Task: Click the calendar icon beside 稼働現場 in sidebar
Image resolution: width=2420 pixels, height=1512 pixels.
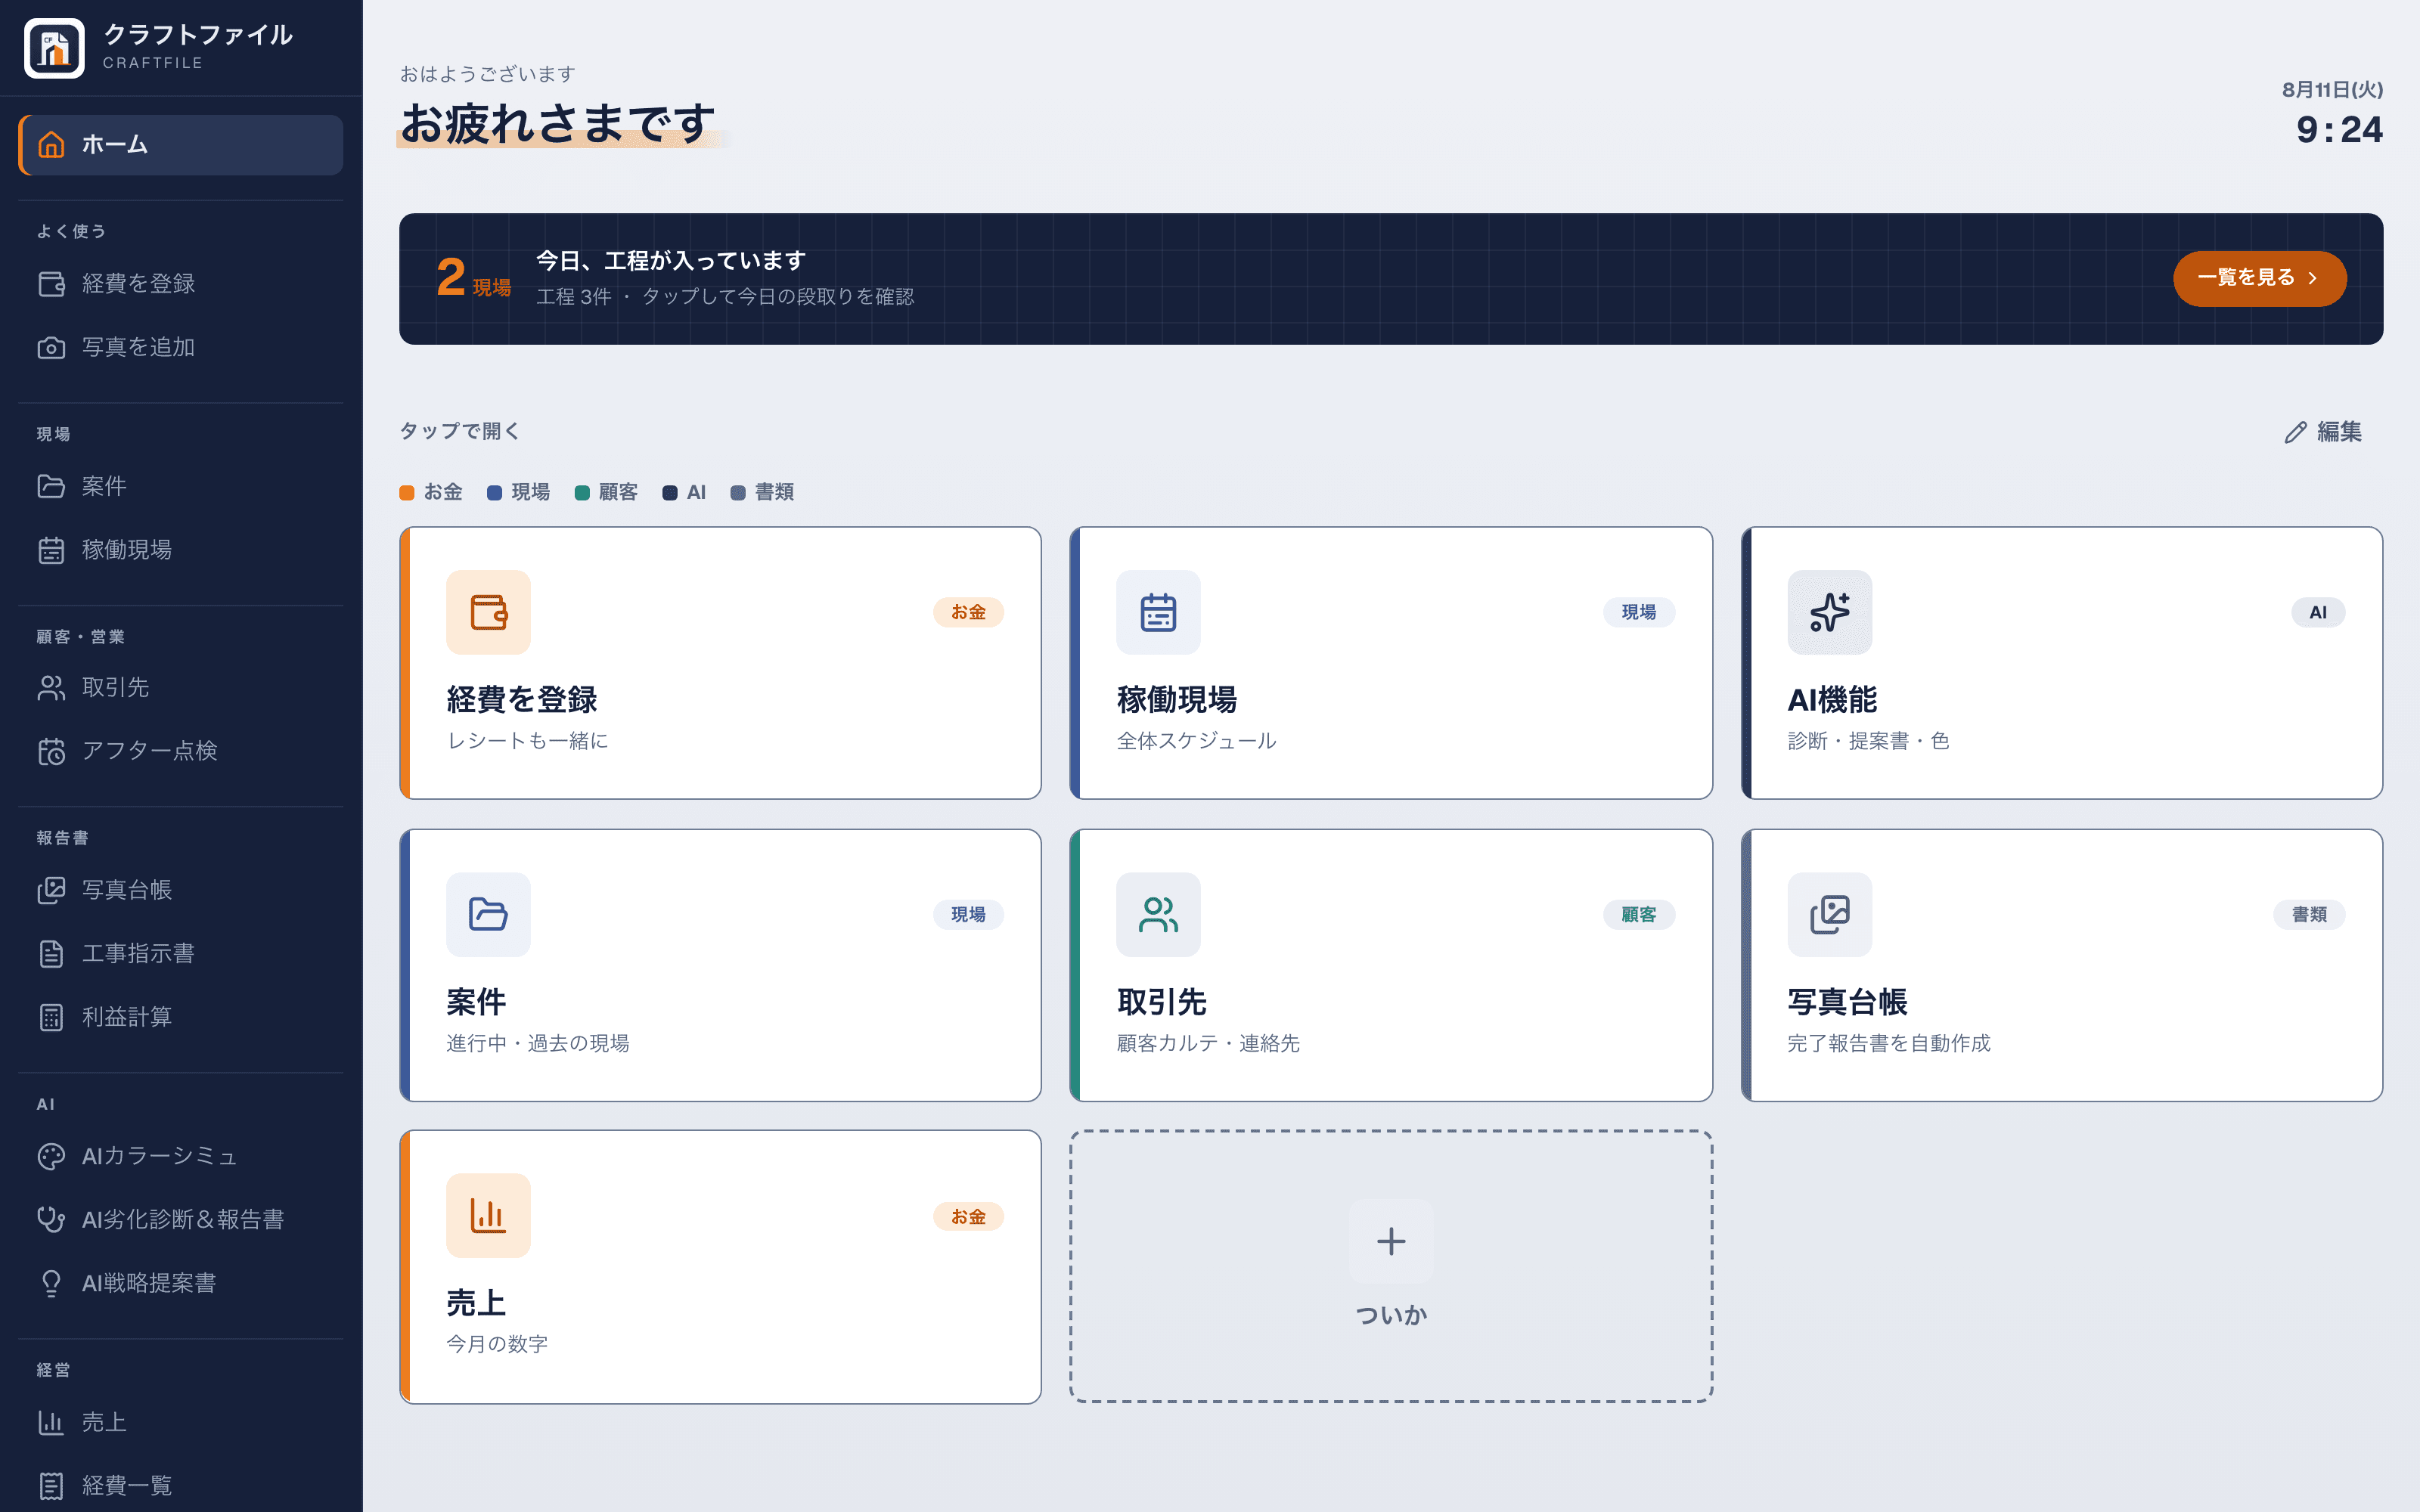Action: coord(51,550)
